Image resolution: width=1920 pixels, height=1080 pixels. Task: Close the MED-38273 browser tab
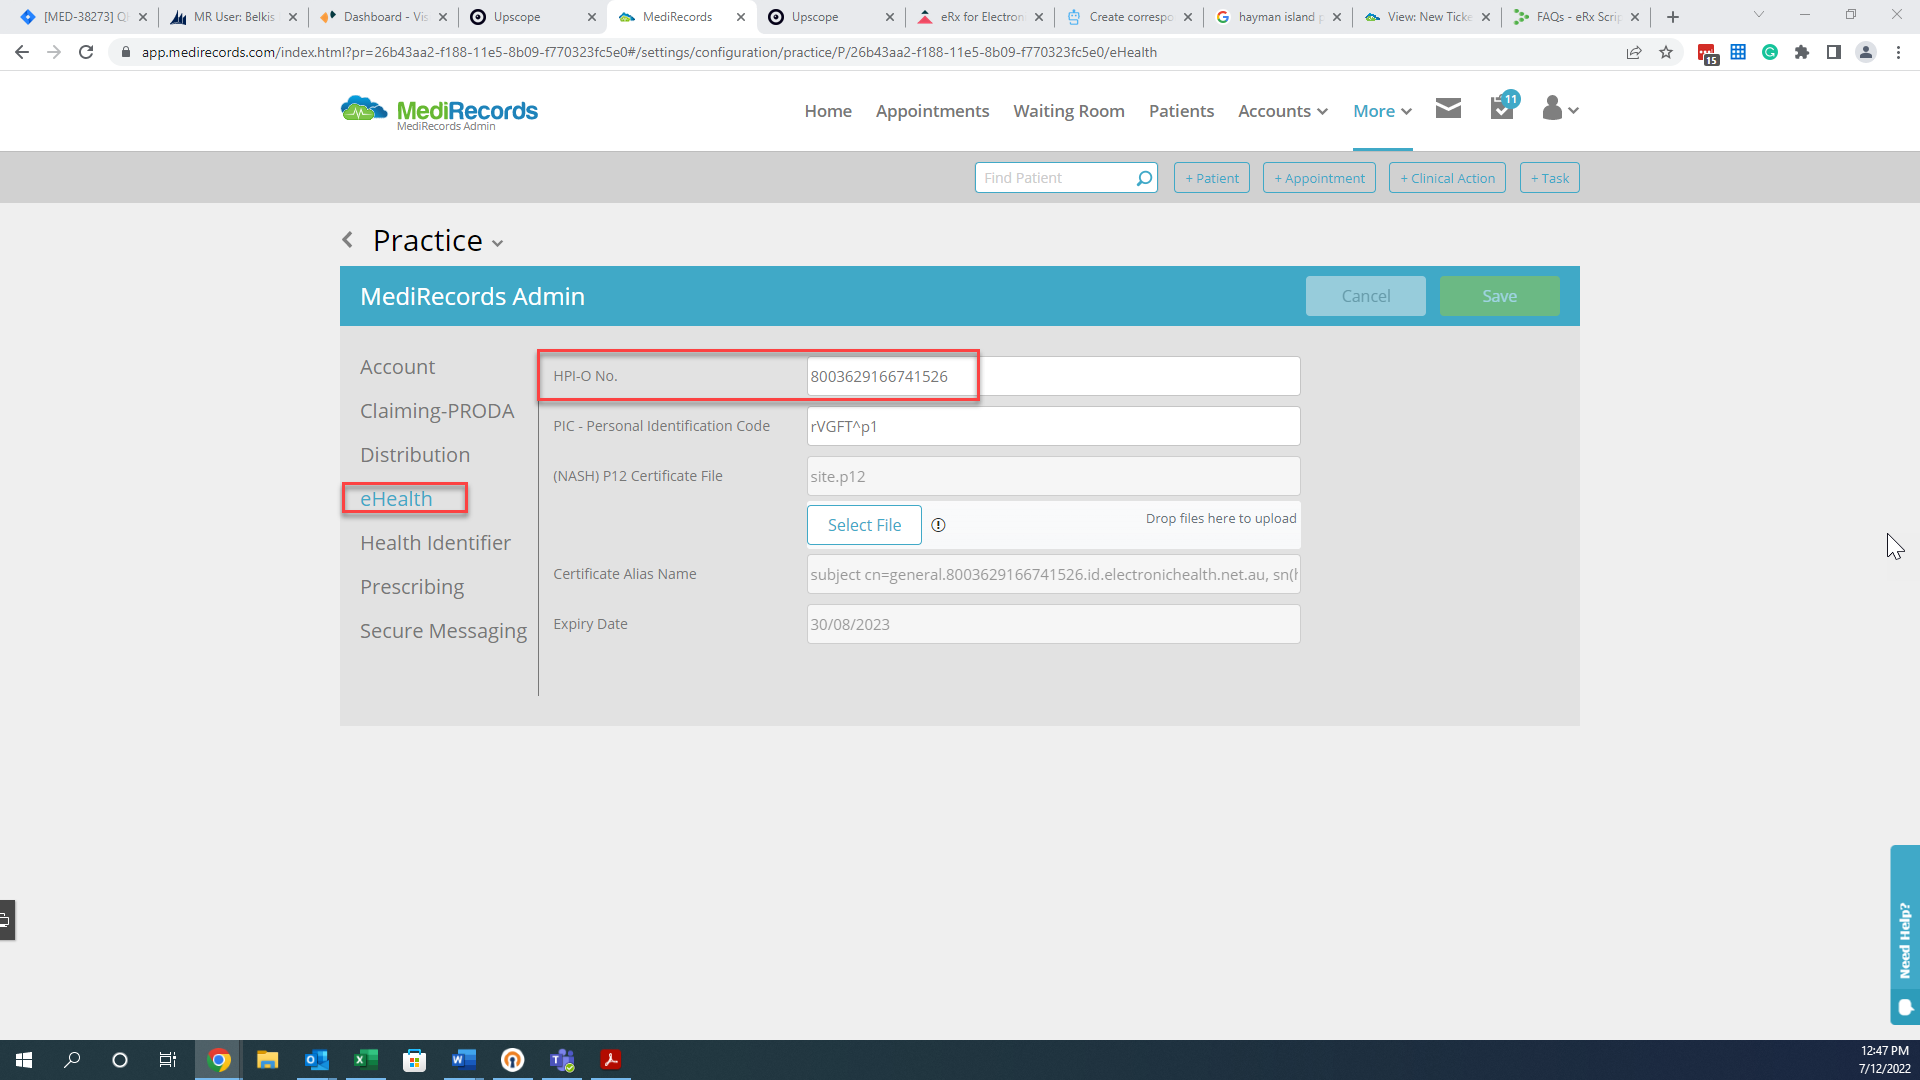pyautogui.click(x=143, y=17)
